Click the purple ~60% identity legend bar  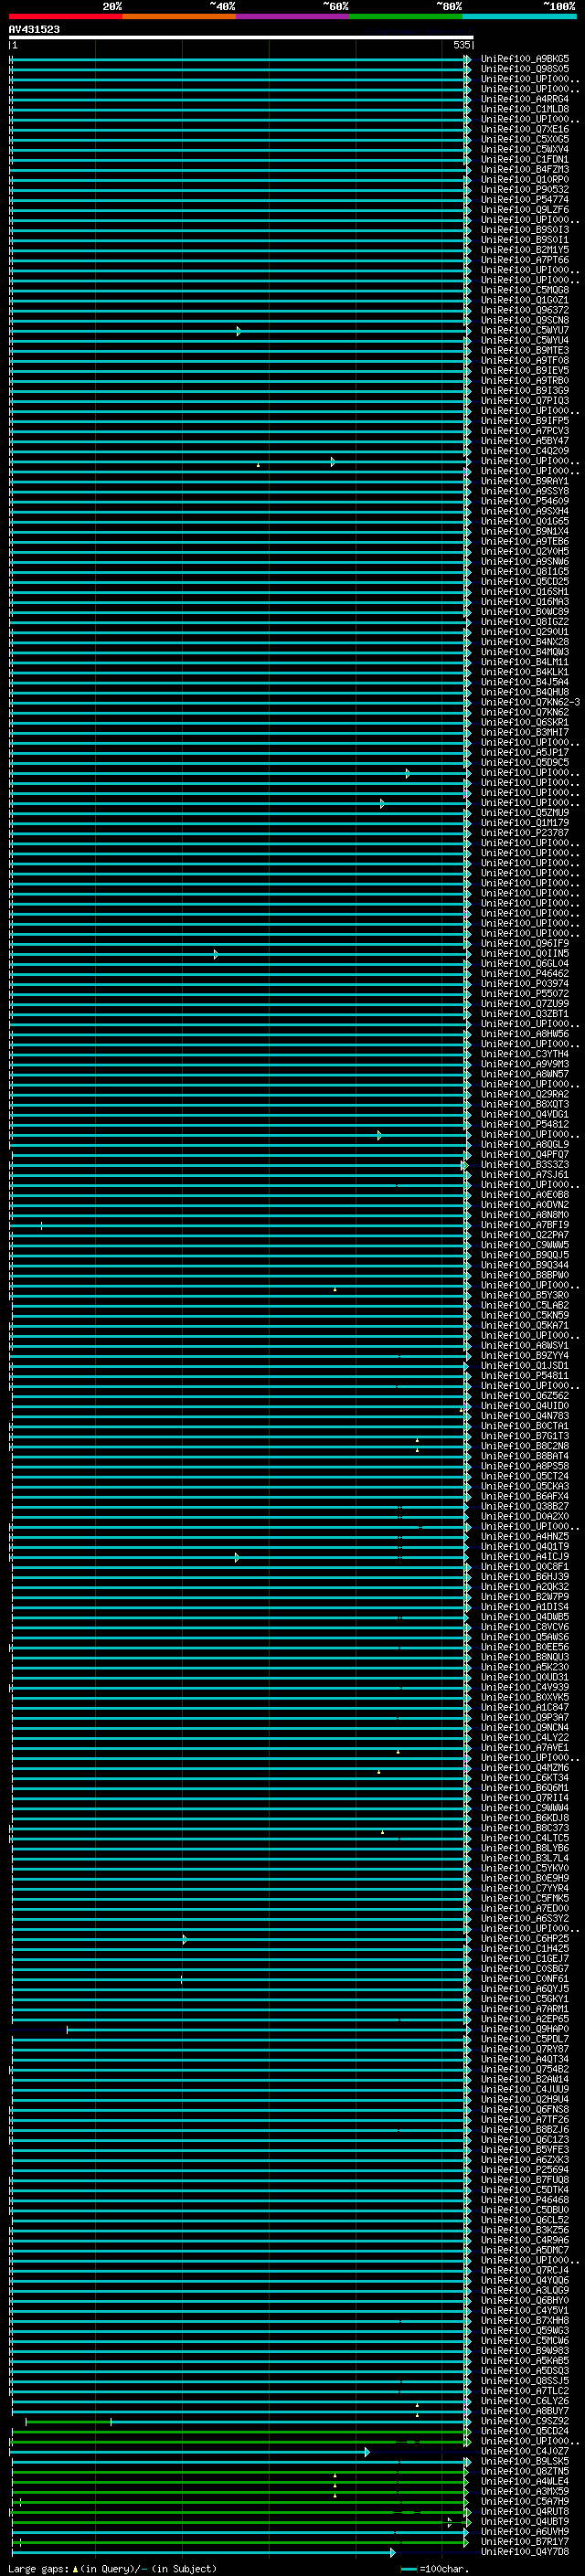pos(292,16)
